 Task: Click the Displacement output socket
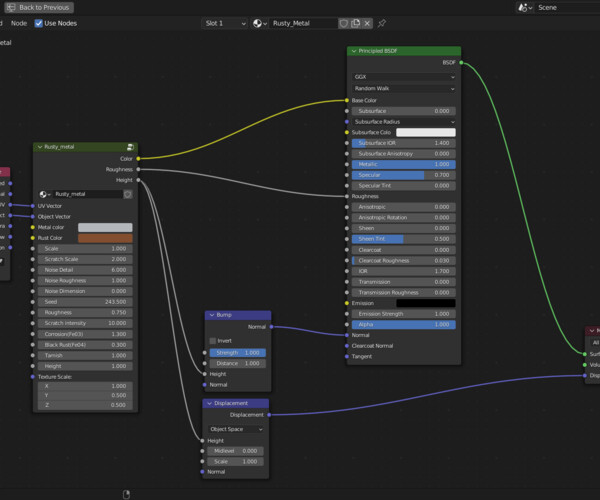(x=269, y=415)
